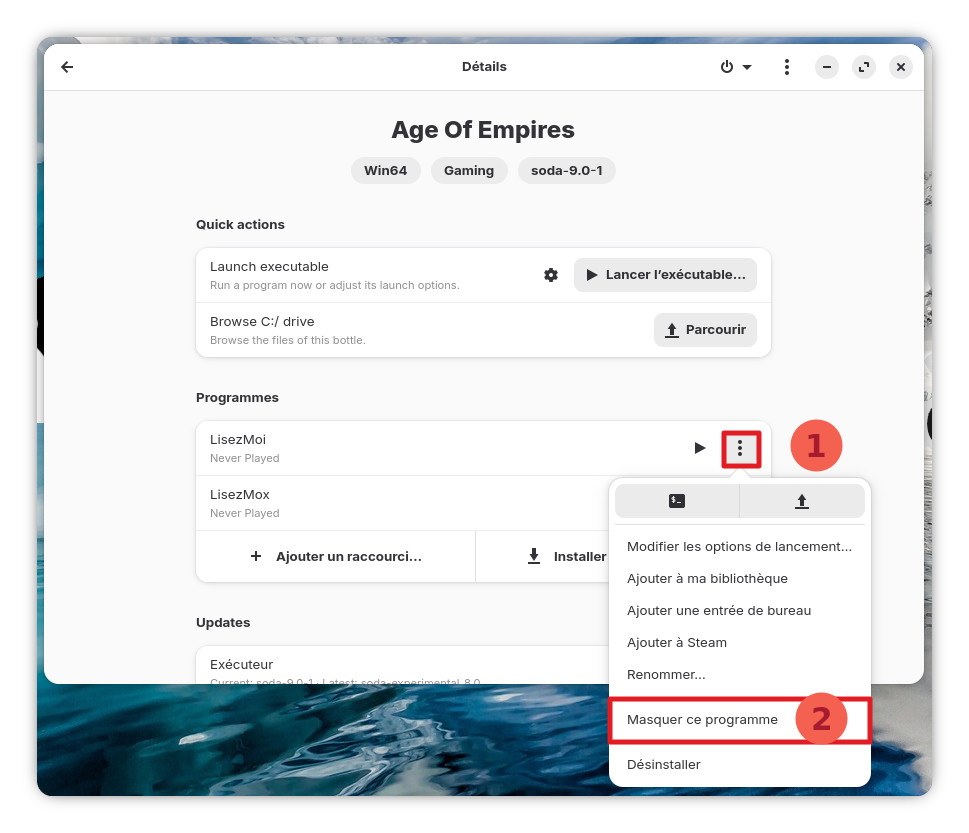The height and width of the screenshot is (833, 969).
Task: Toggle LisezMoi three-dot options menu
Action: (740, 448)
